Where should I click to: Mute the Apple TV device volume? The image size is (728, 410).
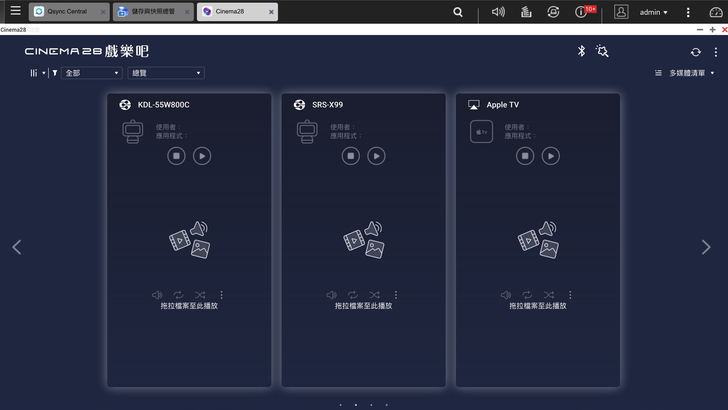pos(506,295)
